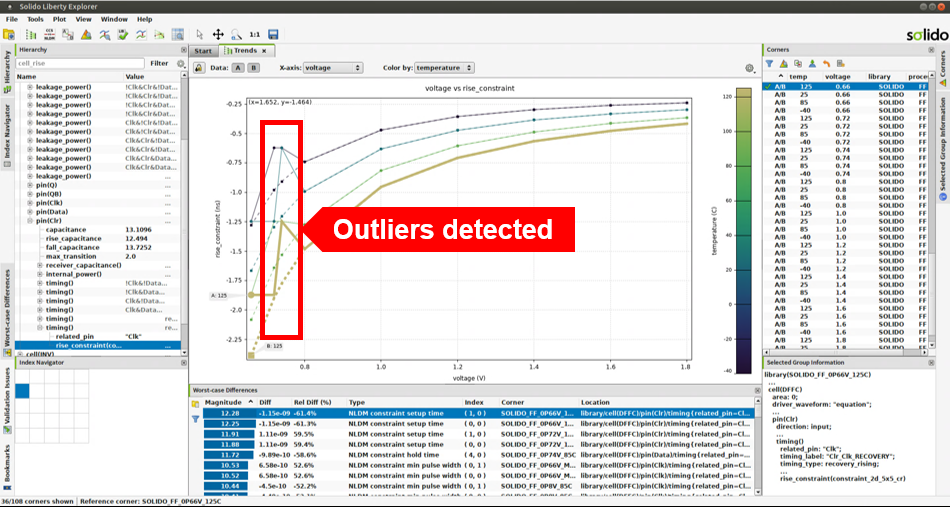Click the A-to-B compare toolbar icon
The height and width of the screenshot is (507, 950).
[x=68, y=35]
